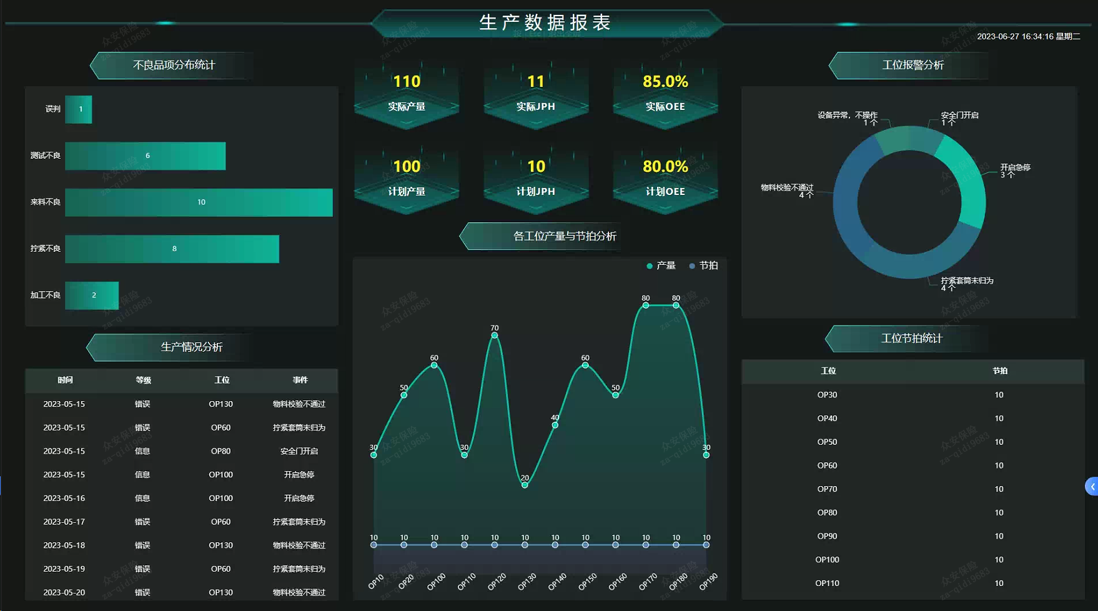Click the data point labeled 20 at OP130

(x=525, y=485)
